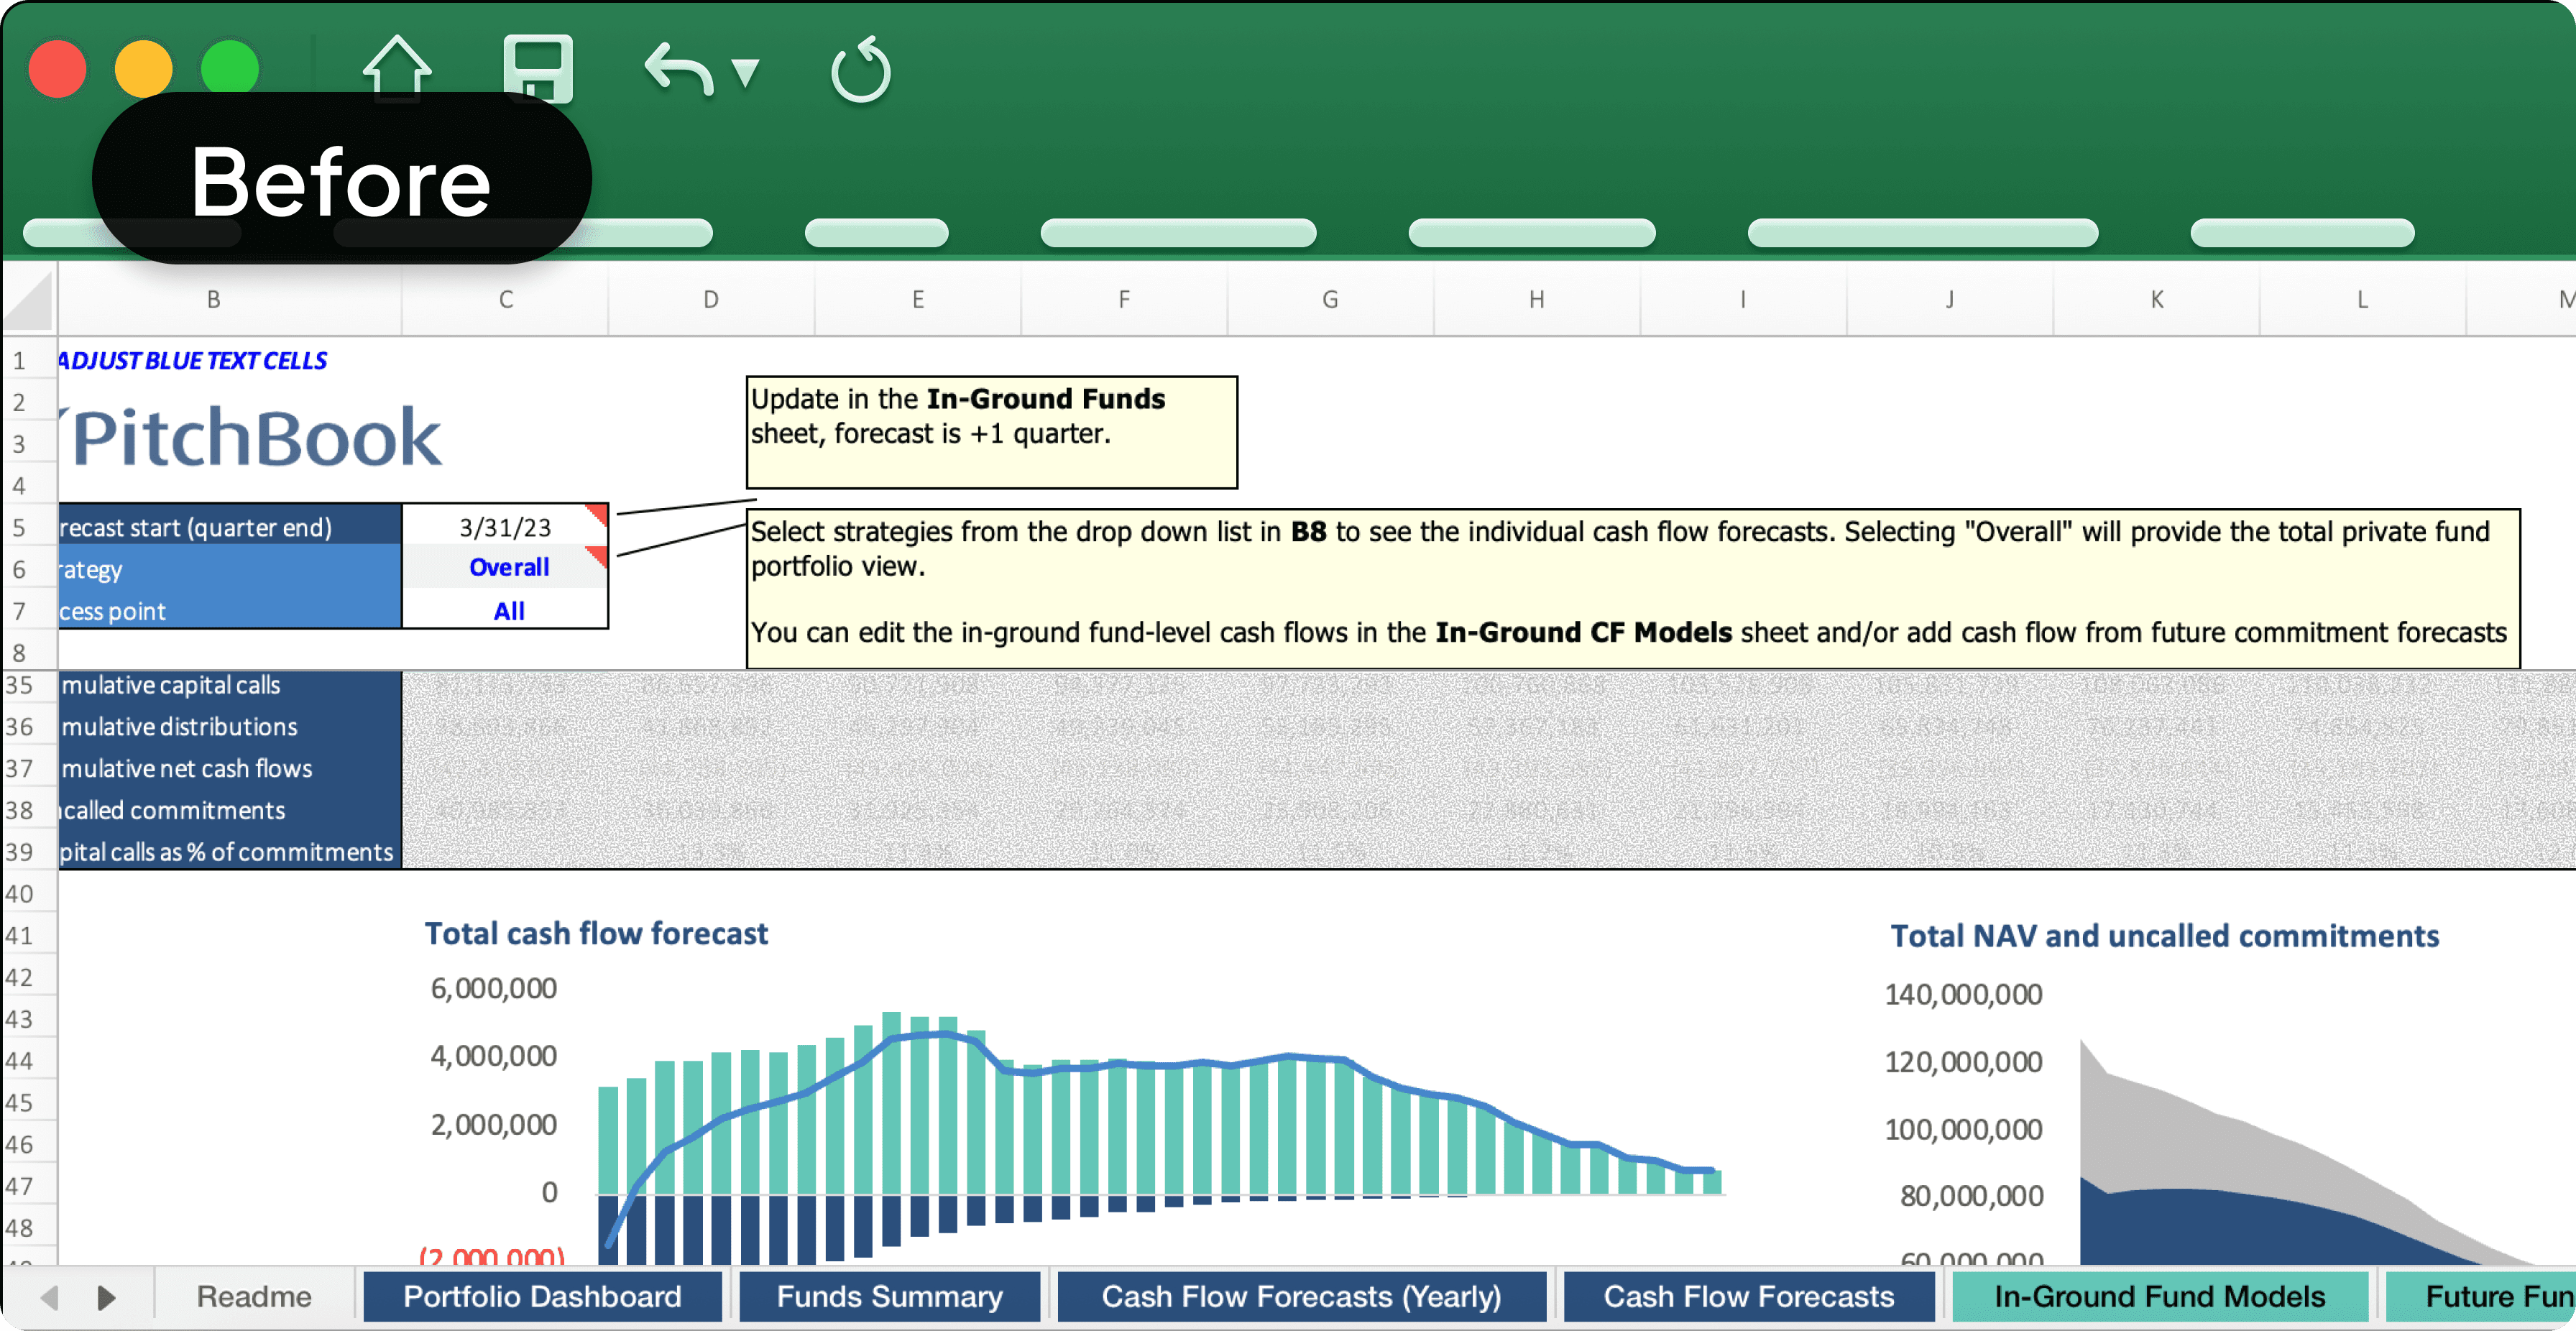Viewport: 2576px width, 1331px height.
Task: Switch to the In-Ground Fund Models tab
Action: click(2159, 1296)
